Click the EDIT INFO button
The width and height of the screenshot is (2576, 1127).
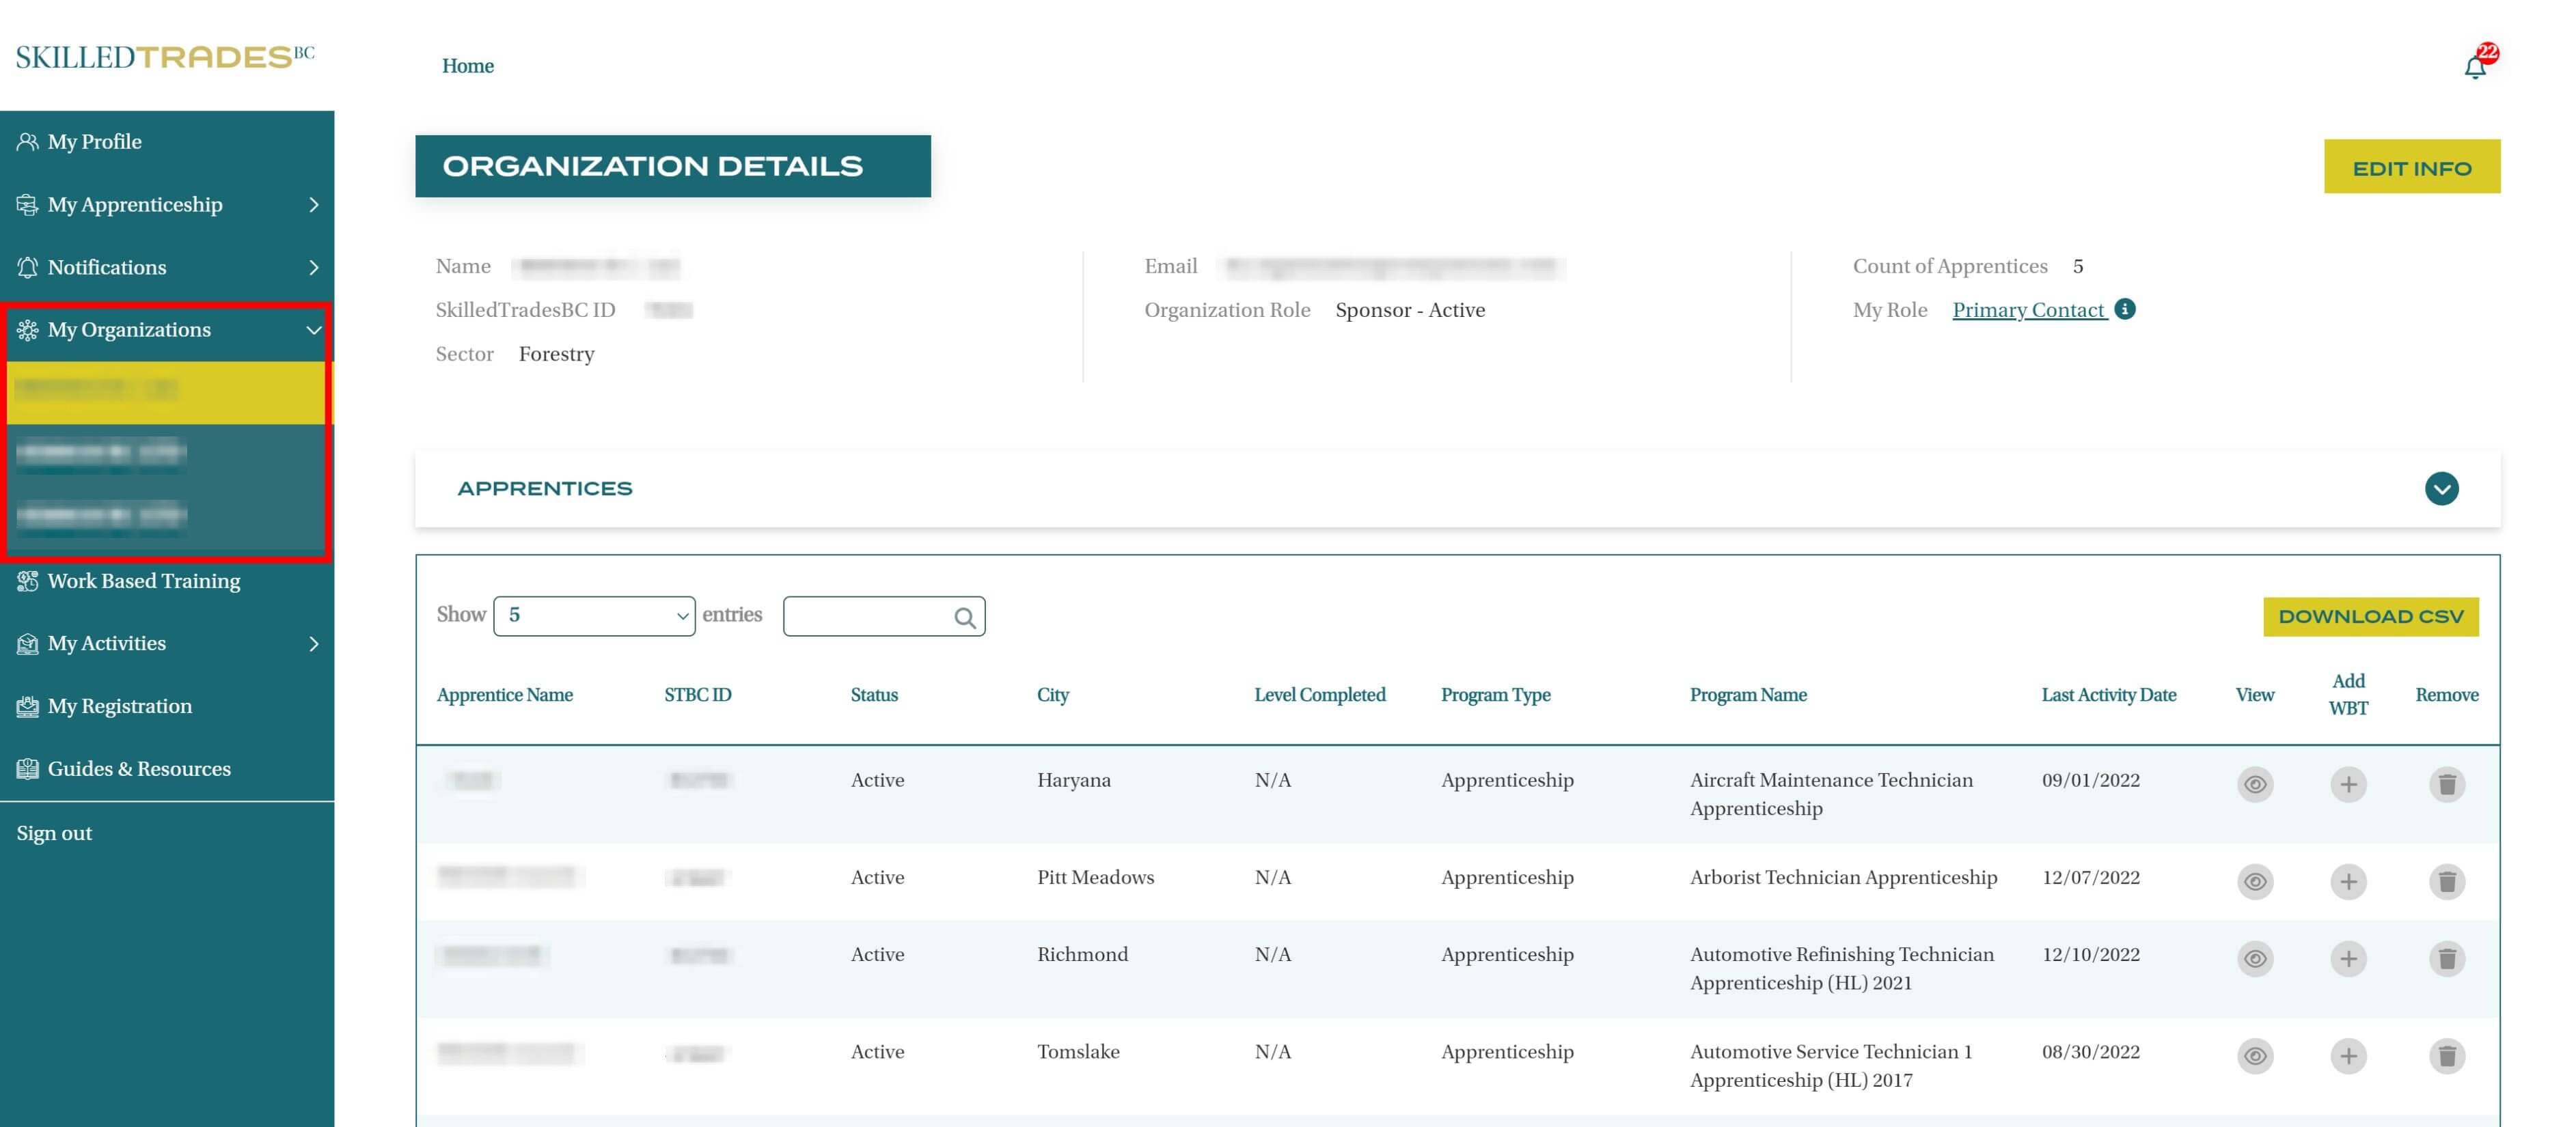coord(2411,167)
